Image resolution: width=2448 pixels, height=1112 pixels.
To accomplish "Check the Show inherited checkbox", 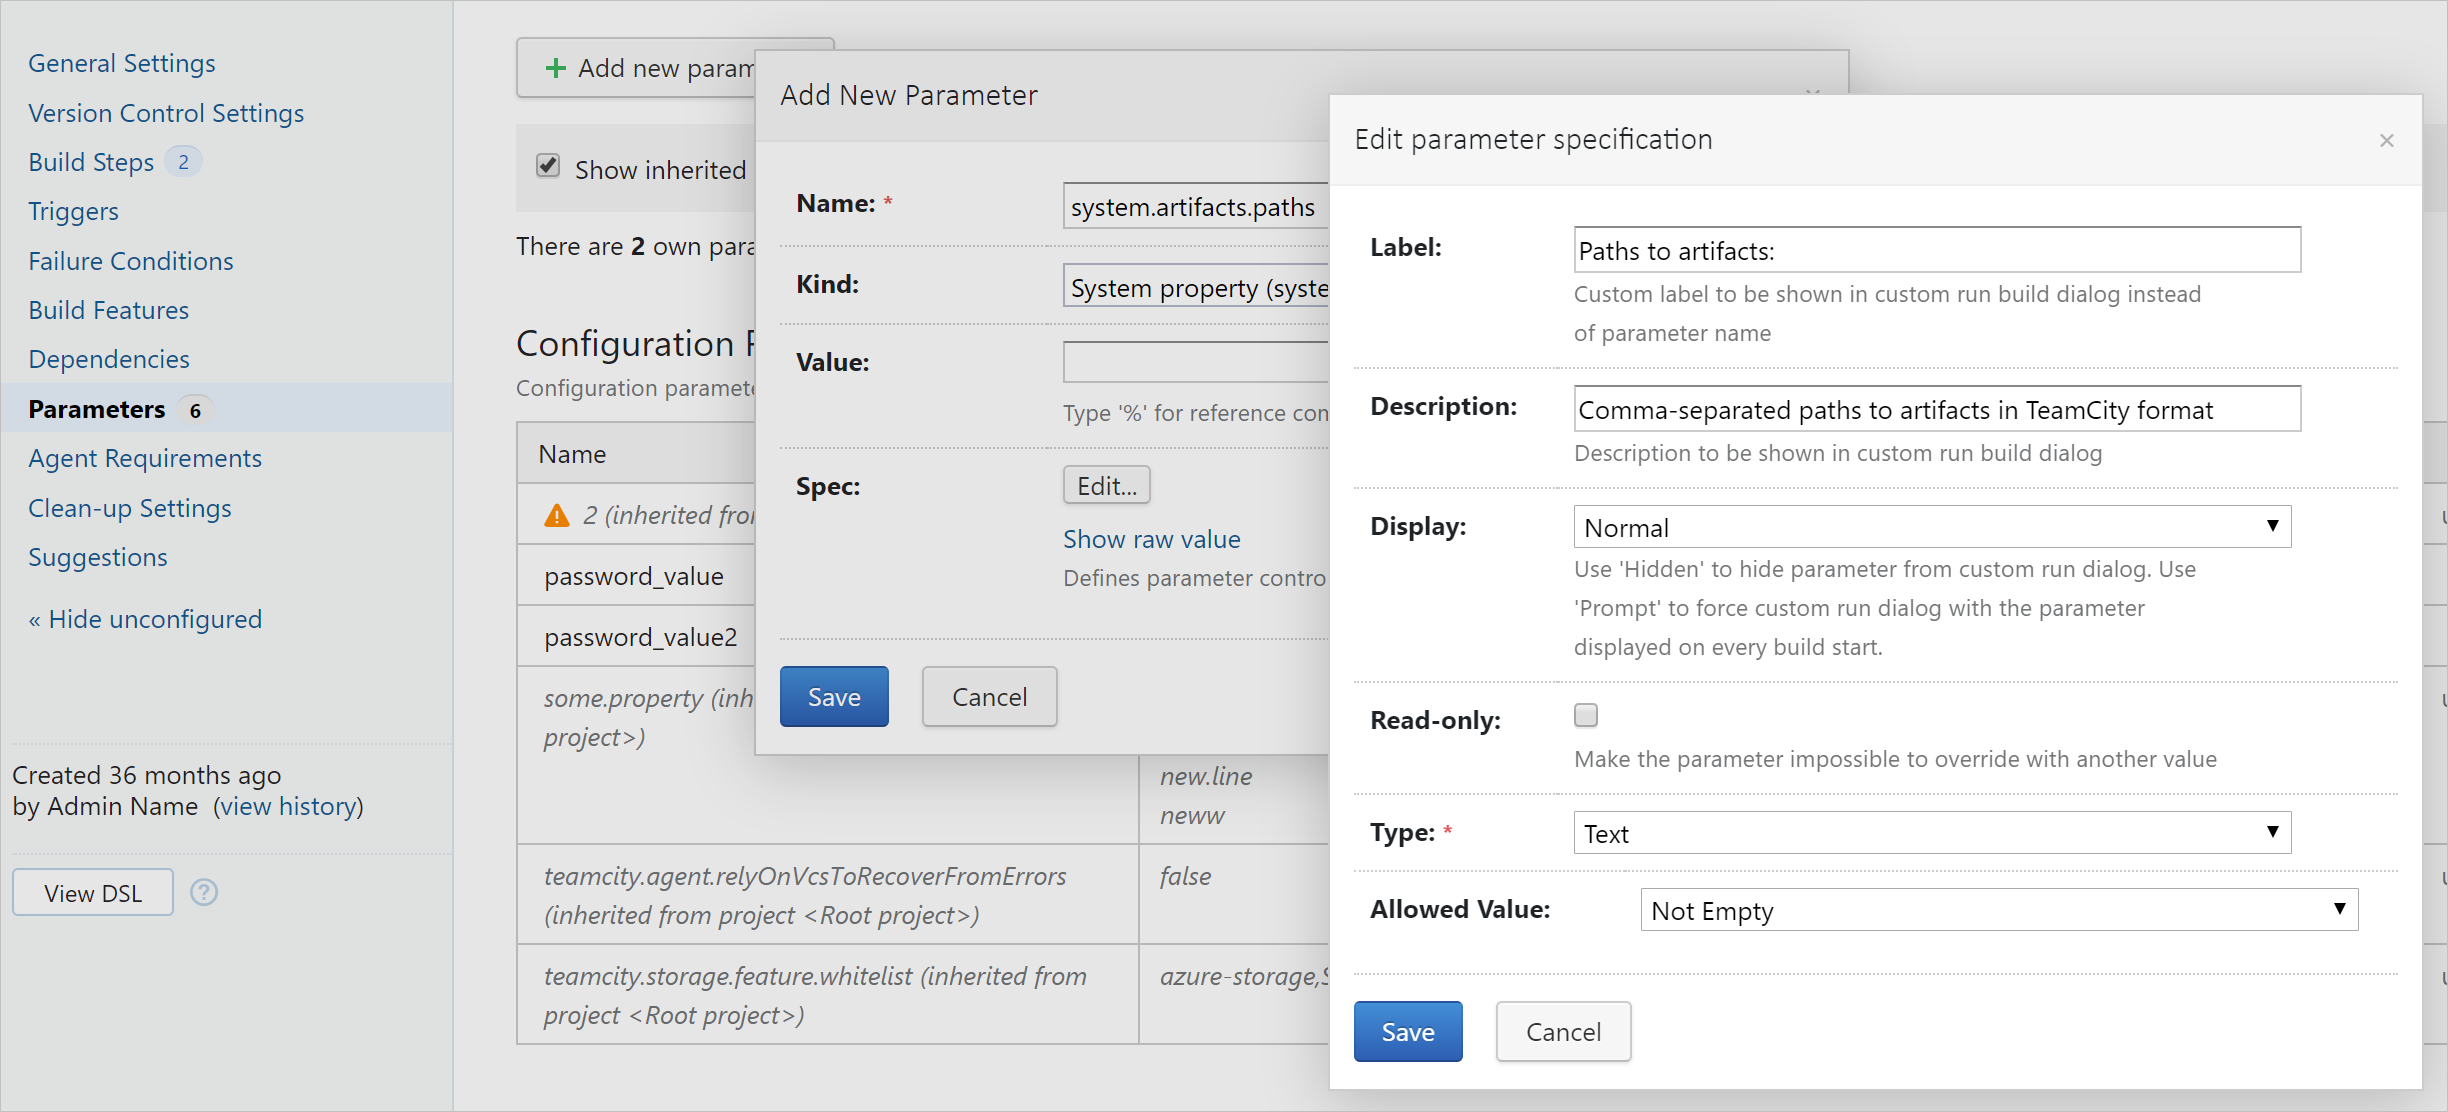I will tap(548, 167).
